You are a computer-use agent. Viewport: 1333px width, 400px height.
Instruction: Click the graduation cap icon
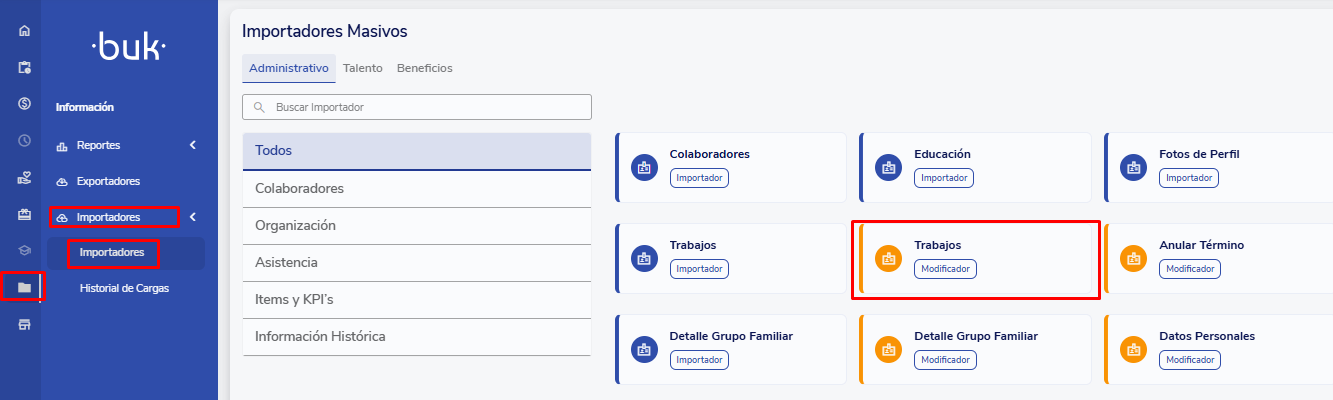coord(24,251)
